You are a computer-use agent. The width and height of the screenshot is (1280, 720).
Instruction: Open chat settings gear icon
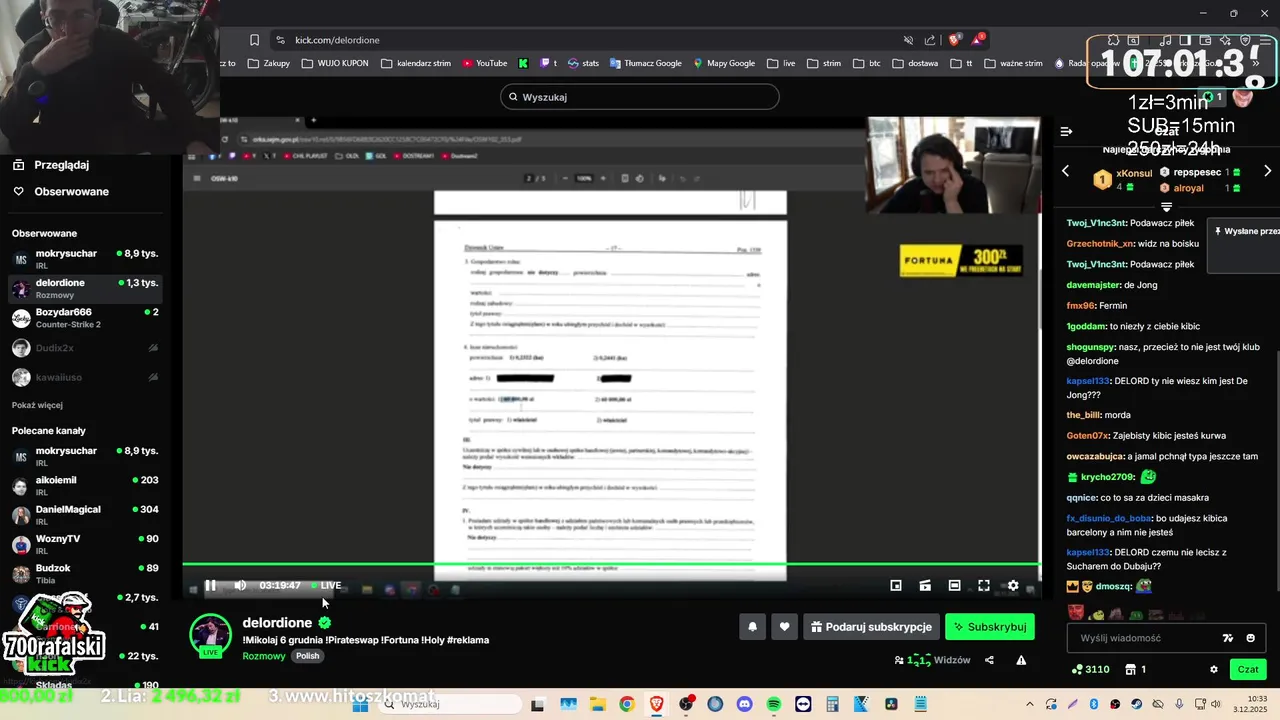(1214, 669)
